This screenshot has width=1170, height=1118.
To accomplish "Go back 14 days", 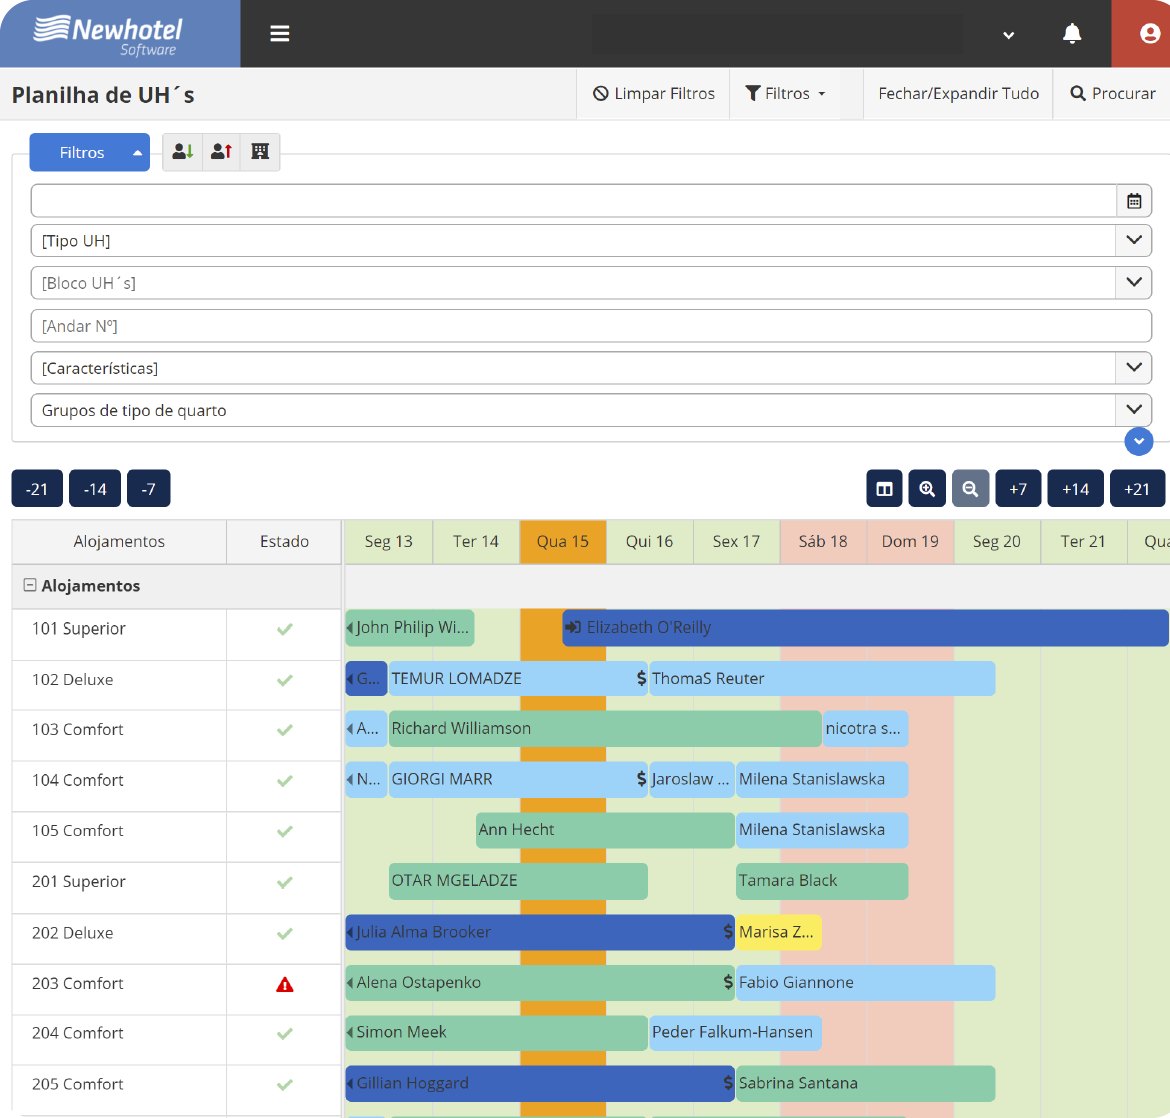I will (95, 489).
